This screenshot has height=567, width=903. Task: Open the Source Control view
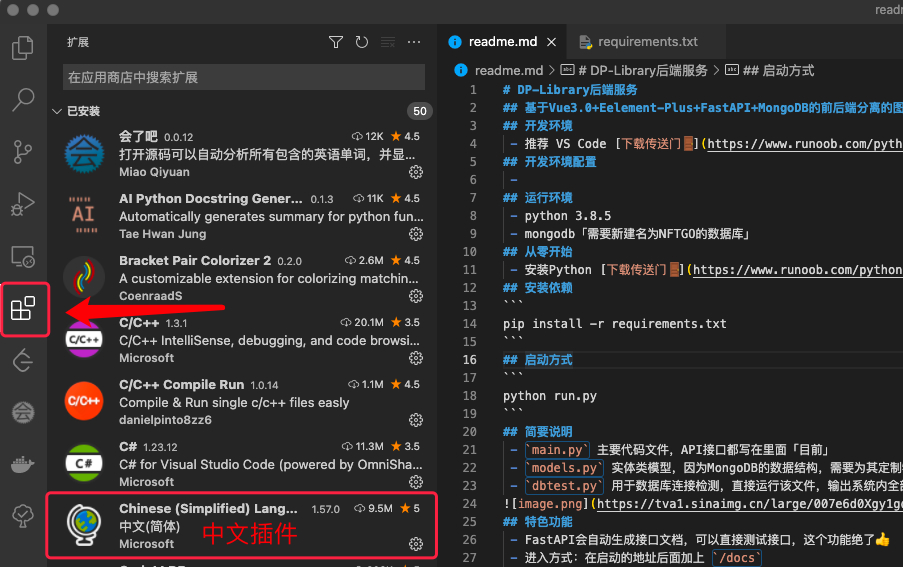pos(23,151)
